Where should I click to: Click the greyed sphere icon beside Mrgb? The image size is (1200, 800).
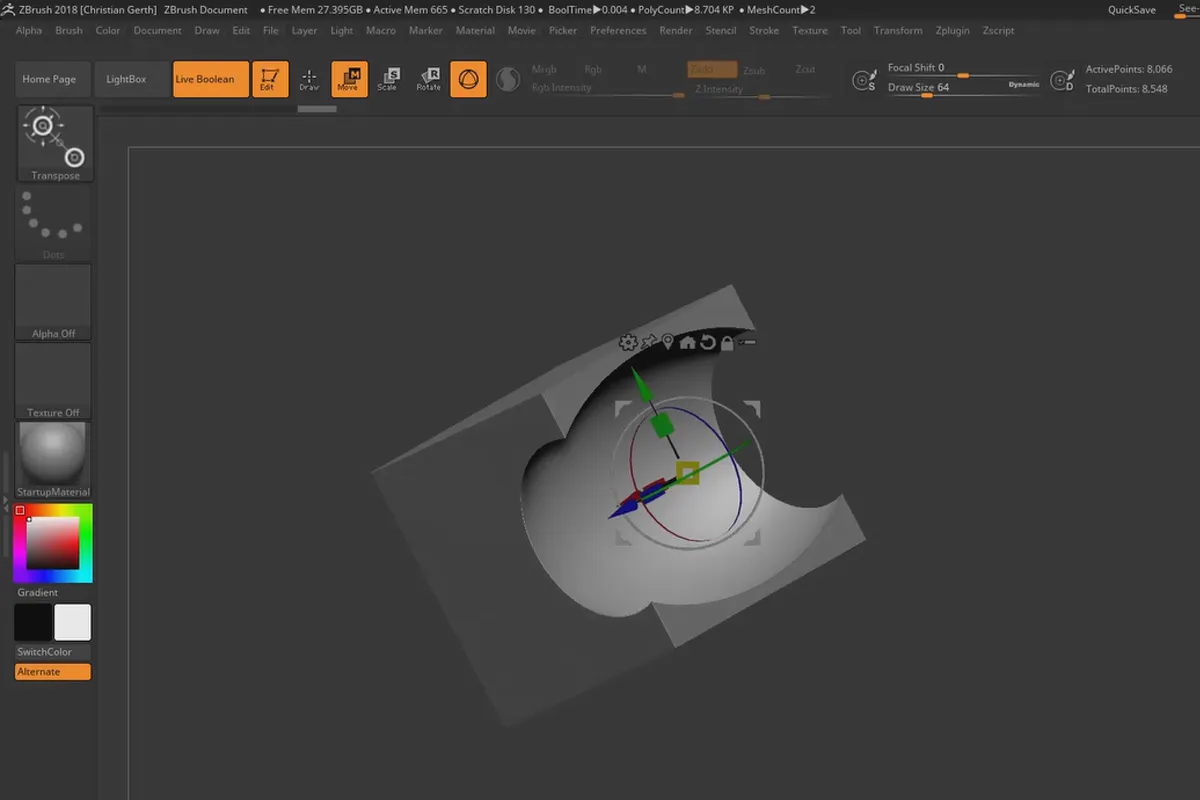click(508, 79)
